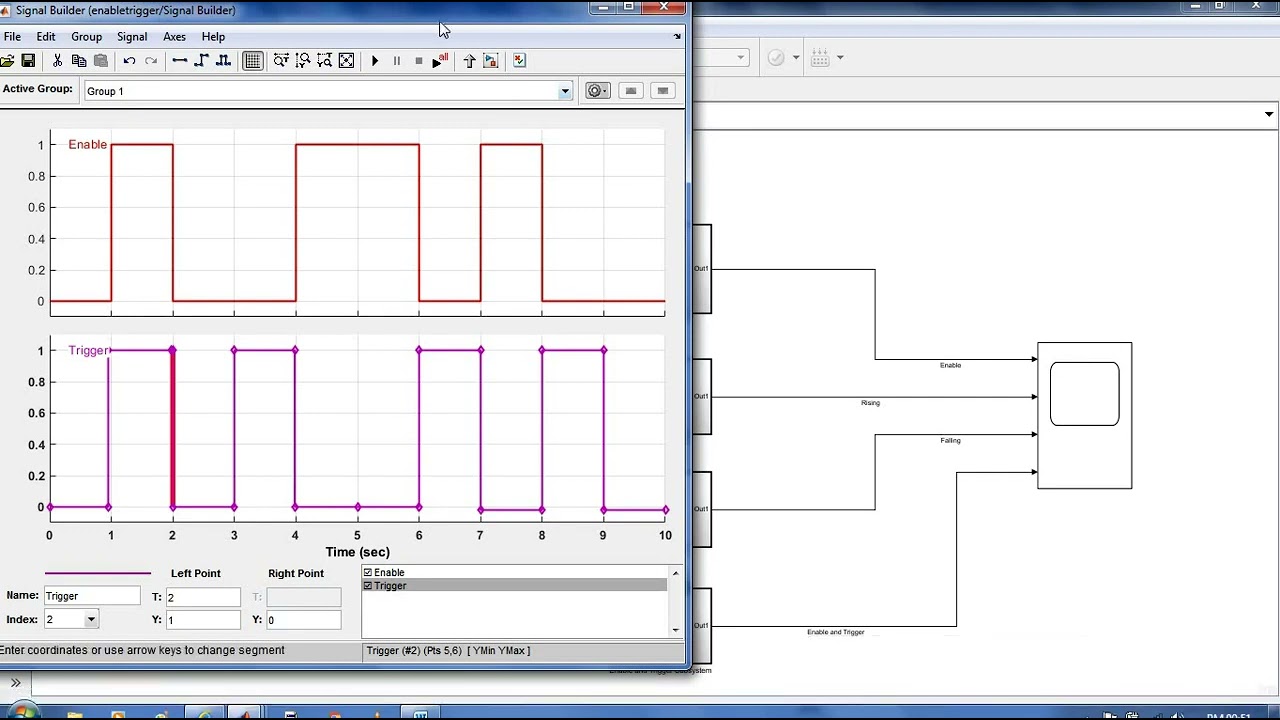Click the Falling signal label in model

pyautogui.click(x=950, y=441)
